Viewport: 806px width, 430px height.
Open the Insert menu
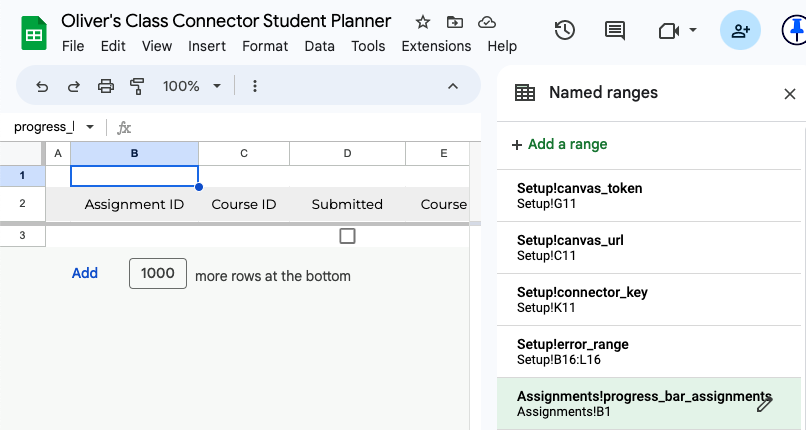point(207,46)
